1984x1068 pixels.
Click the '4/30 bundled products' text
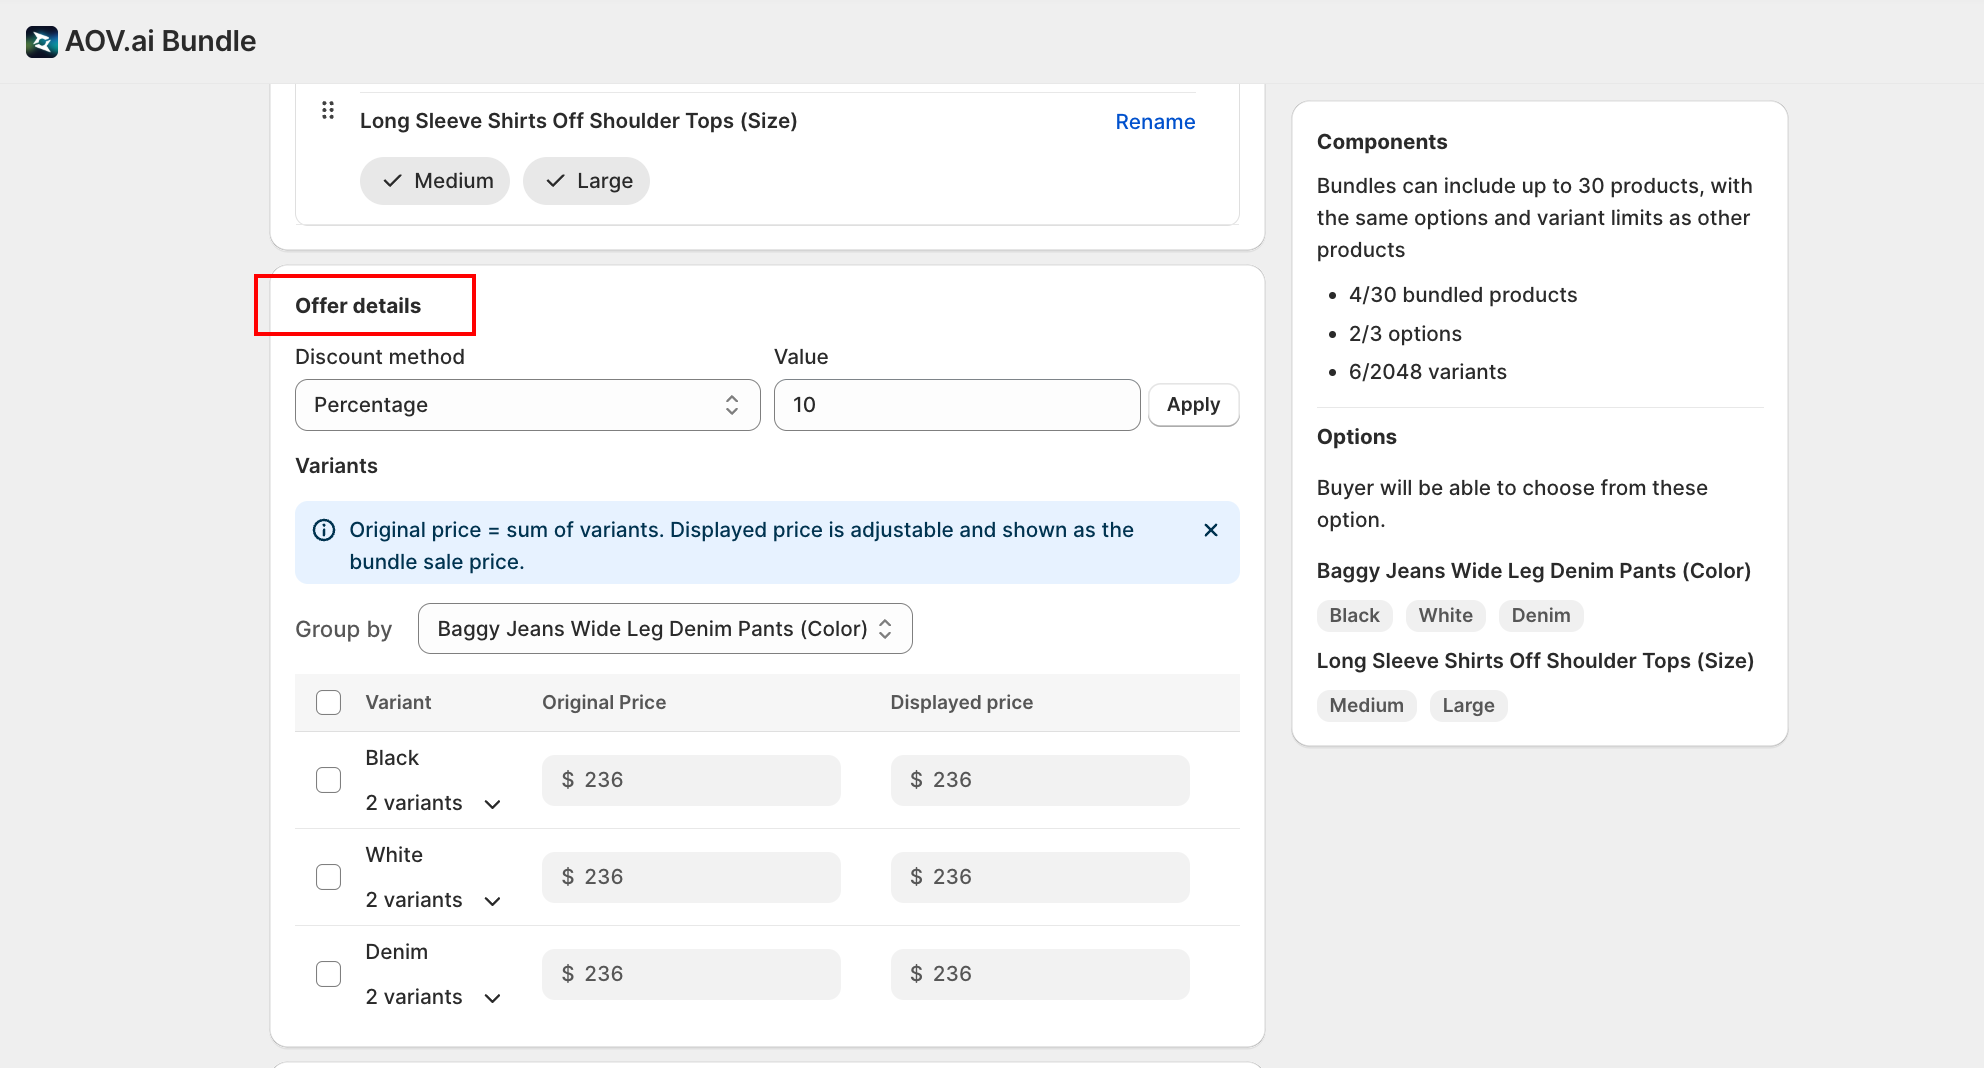[x=1463, y=295]
